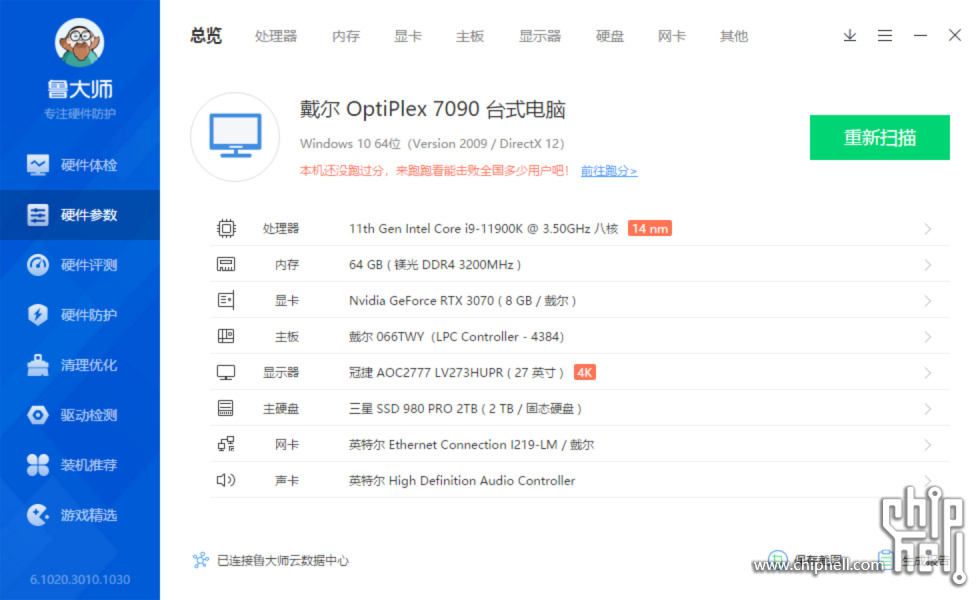Close the 鲁大师 window
The height and width of the screenshot is (600, 980).
coord(954,36)
